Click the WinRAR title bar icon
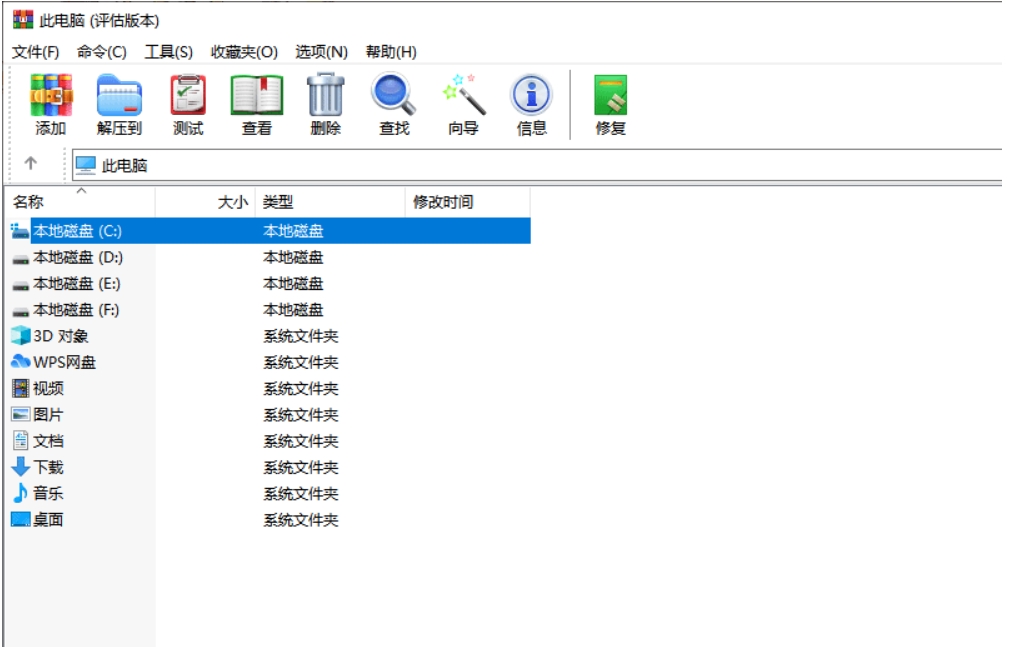Image resolution: width=1010 pixels, height=647 pixels. tap(23, 19)
